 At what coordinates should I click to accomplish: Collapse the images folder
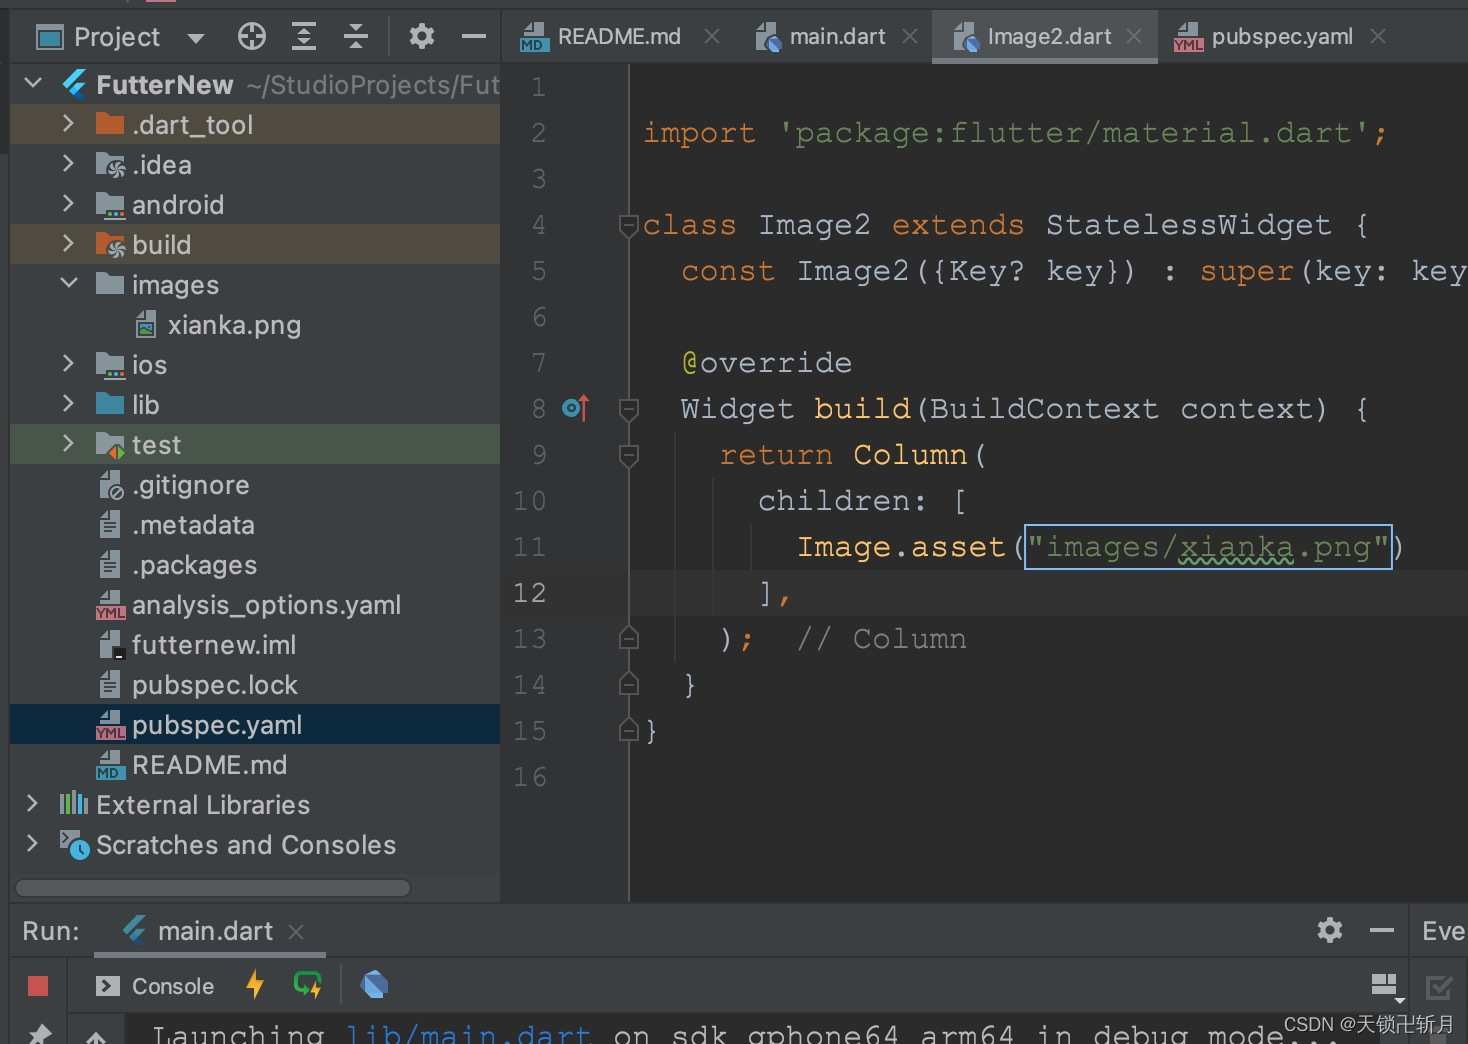coord(68,283)
